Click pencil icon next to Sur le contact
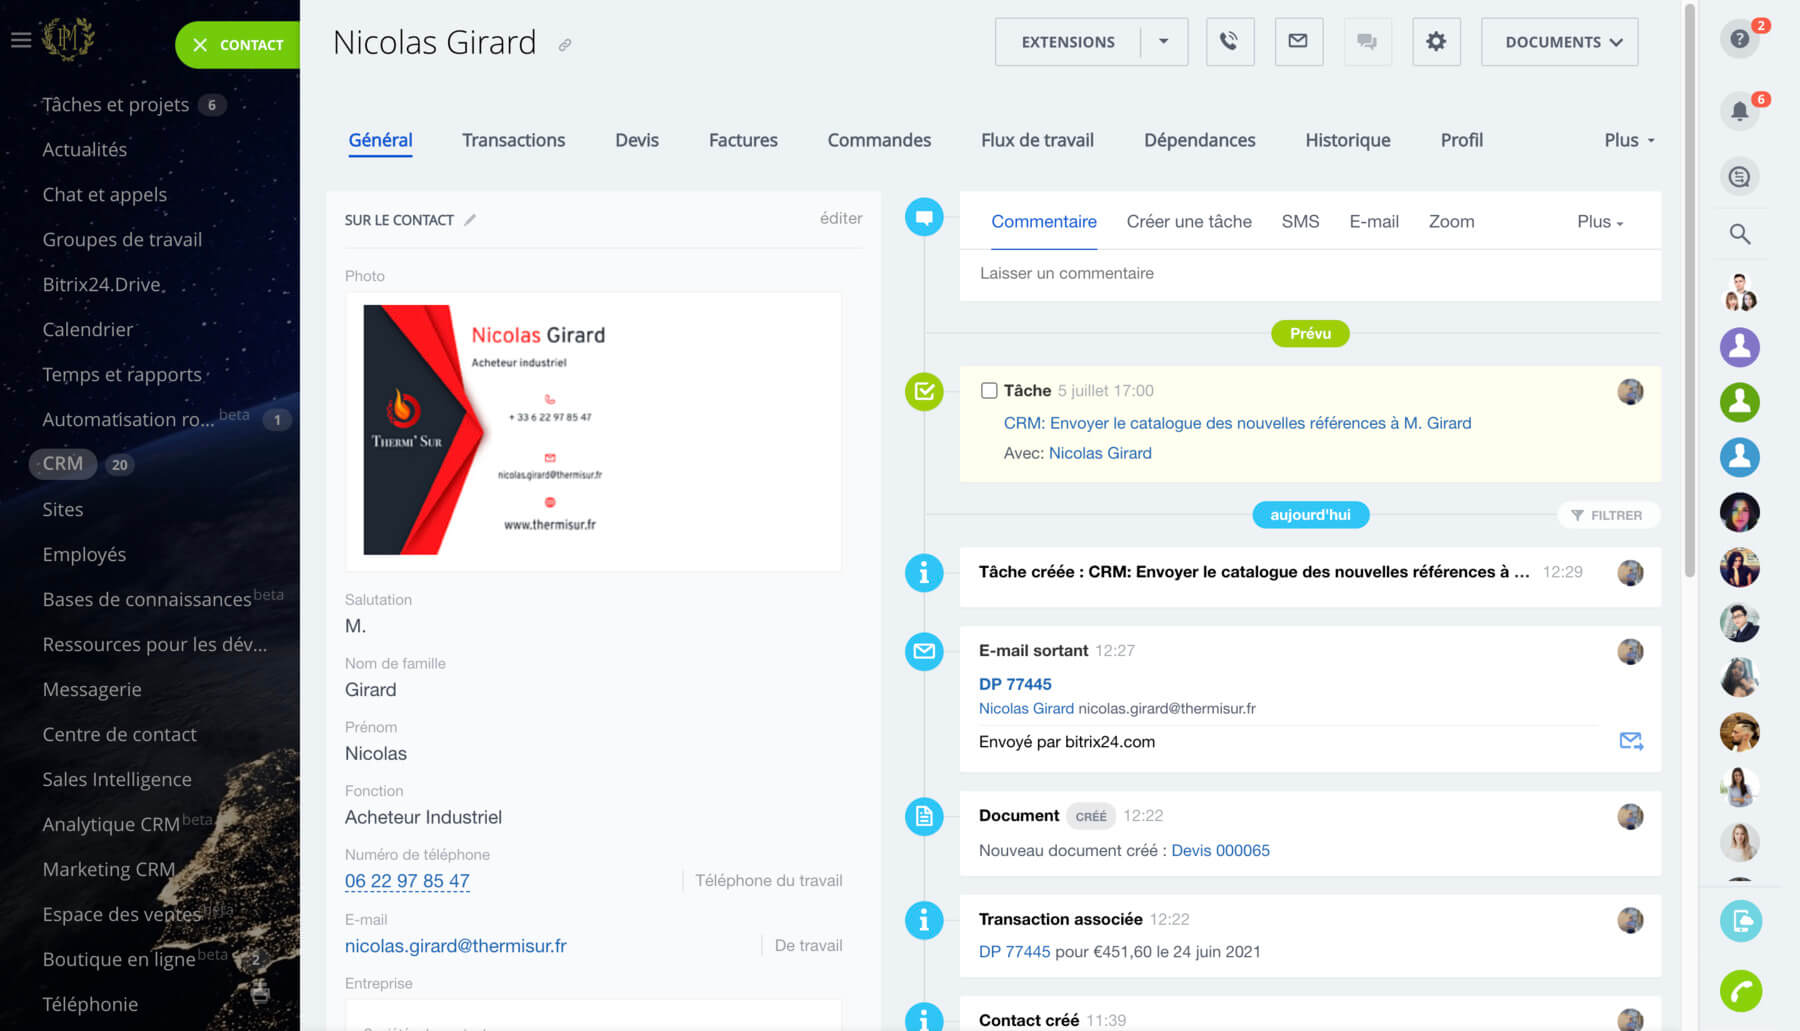 (x=470, y=220)
